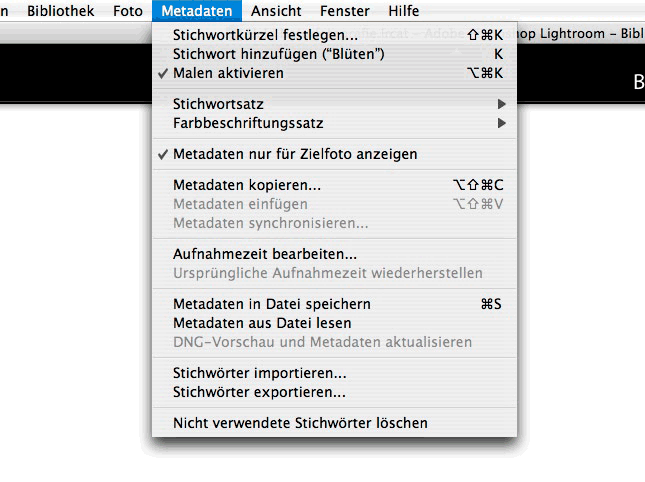The height and width of the screenshot is (482, 645).
Task: Close the highlighted Metadaten menu
Action: point(197,11)
